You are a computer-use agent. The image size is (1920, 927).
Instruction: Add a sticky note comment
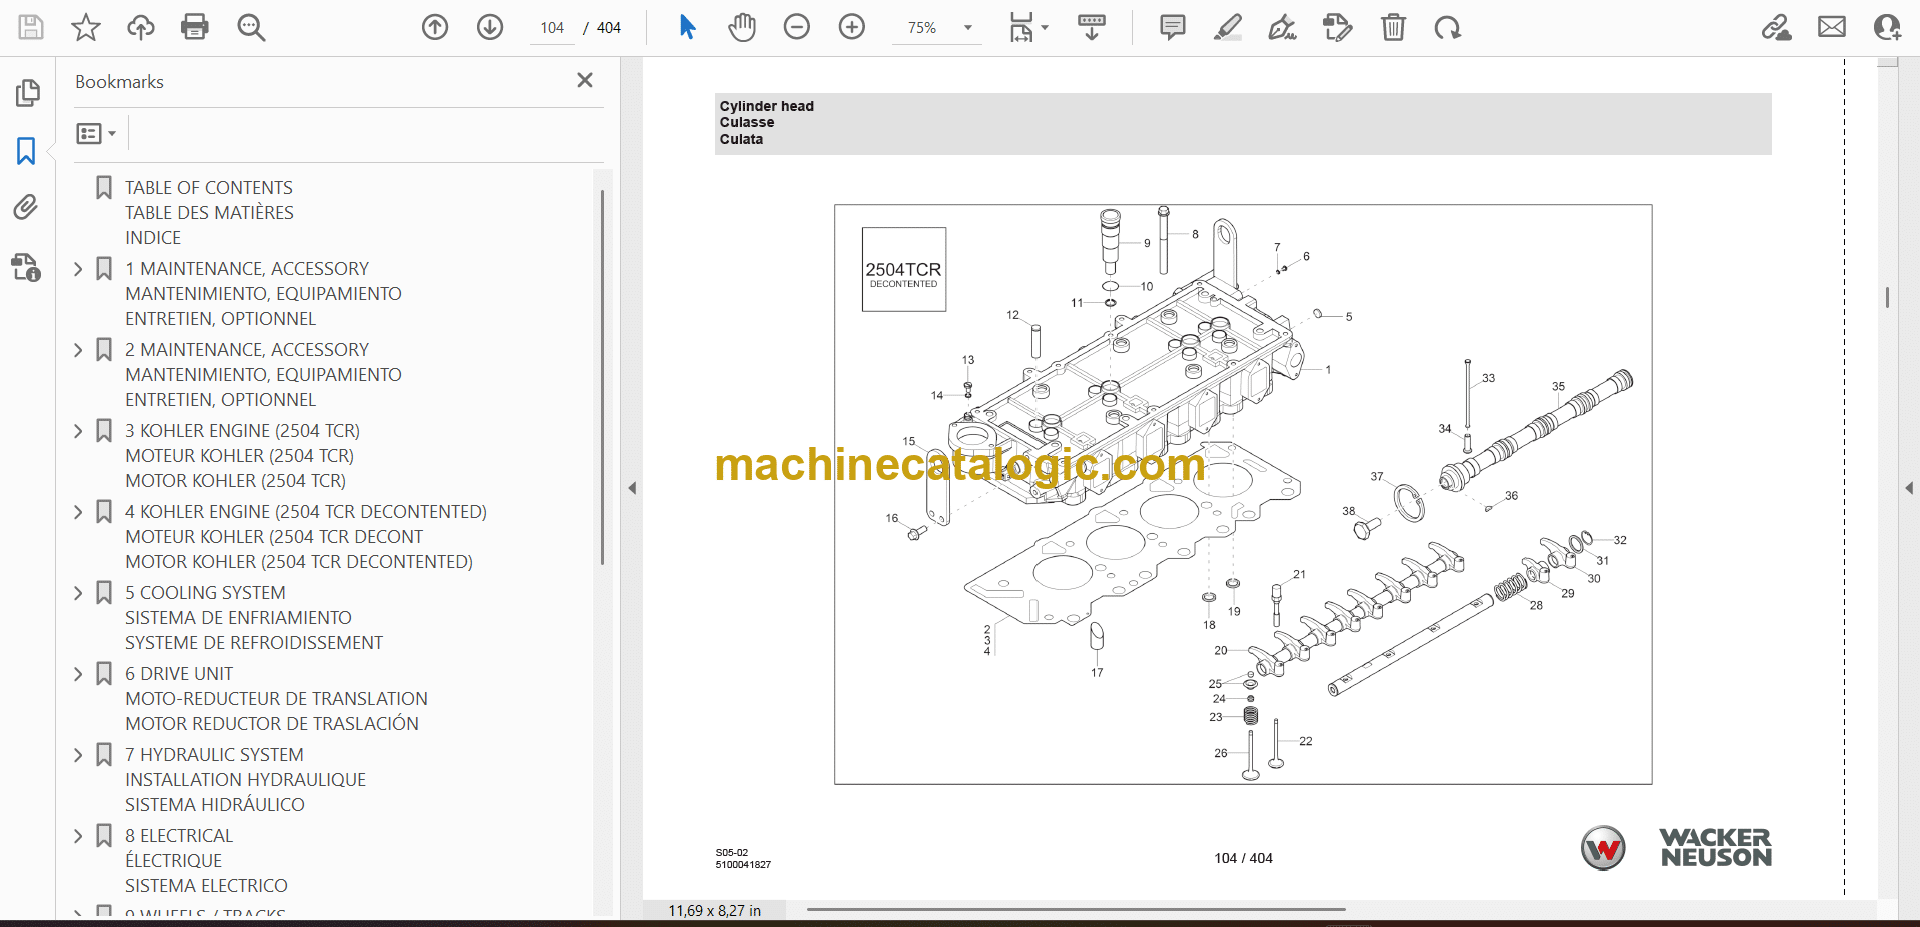pos(1173,27)
